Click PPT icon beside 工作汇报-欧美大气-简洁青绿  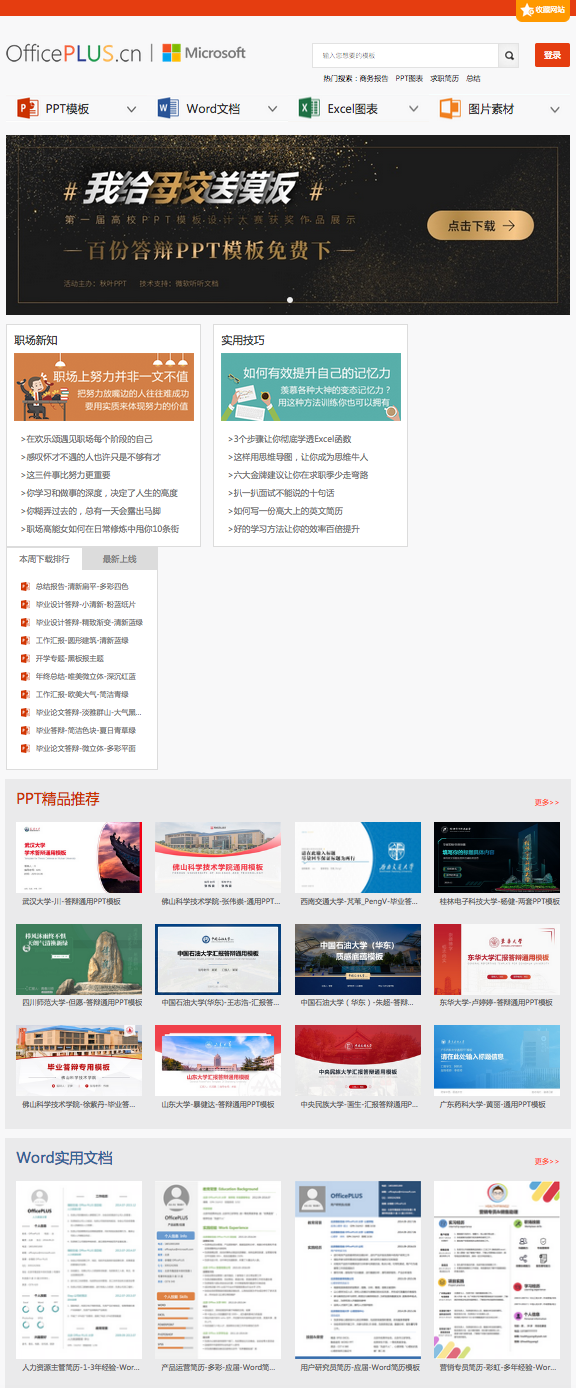[26, 695]
